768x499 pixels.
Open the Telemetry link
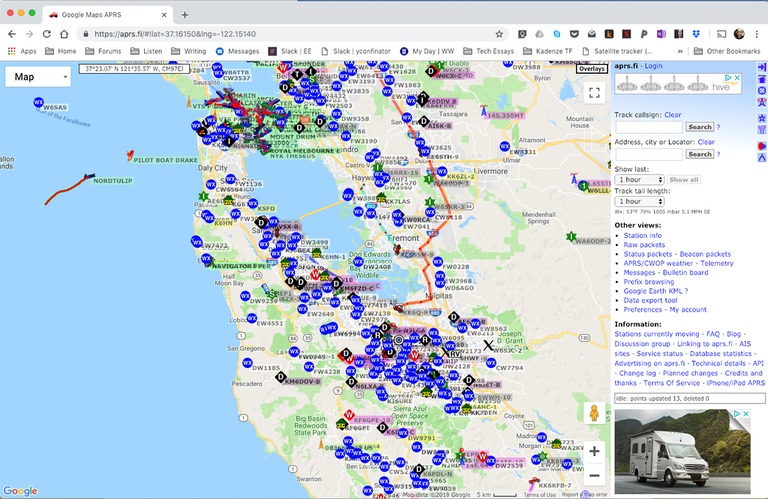pyautogui.click(x=717, y=263)
